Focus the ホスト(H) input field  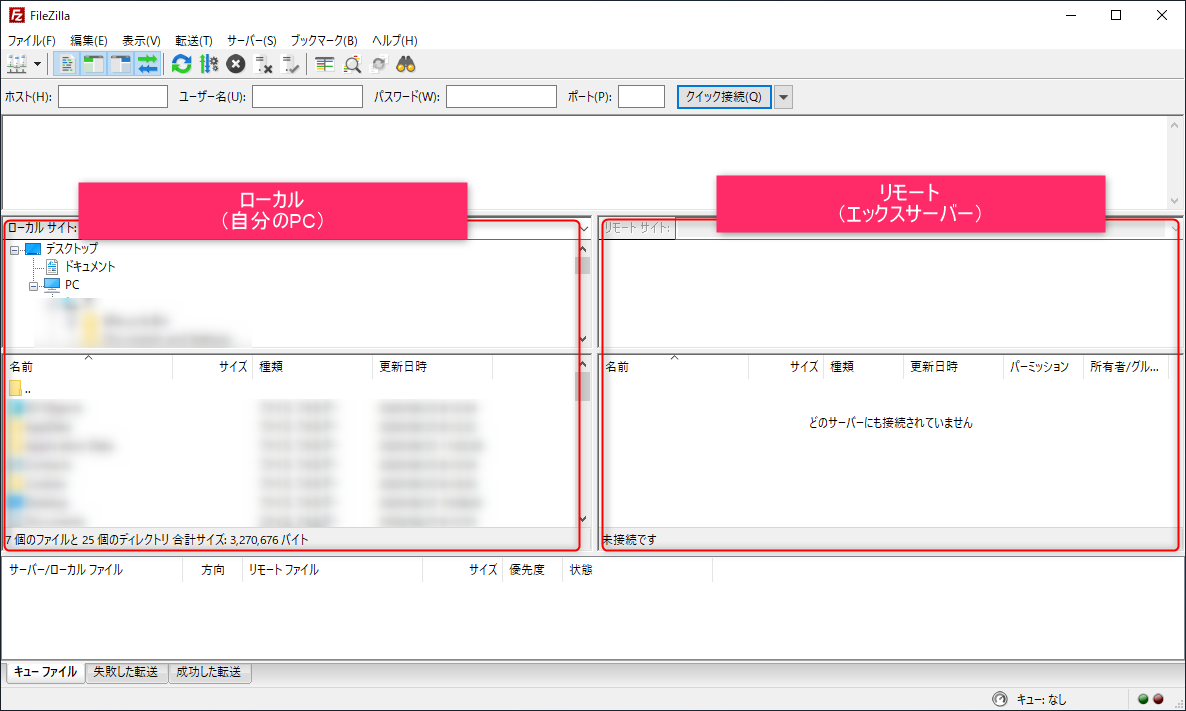click(113, 97)
